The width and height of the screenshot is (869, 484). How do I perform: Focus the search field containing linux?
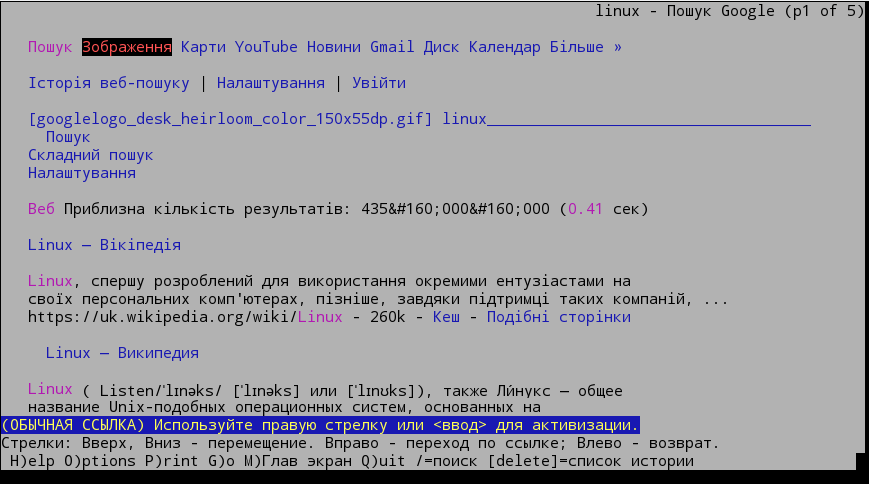tap(626, 119)
